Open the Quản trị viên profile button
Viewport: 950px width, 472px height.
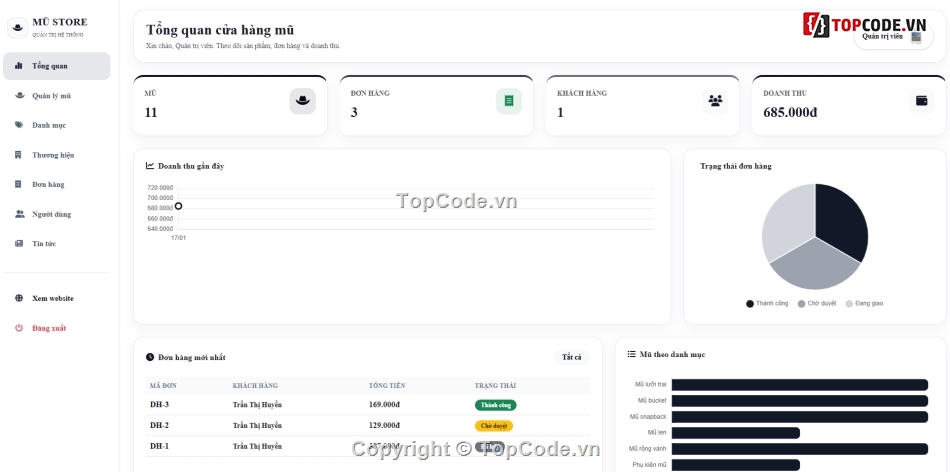tap(893, 36)
